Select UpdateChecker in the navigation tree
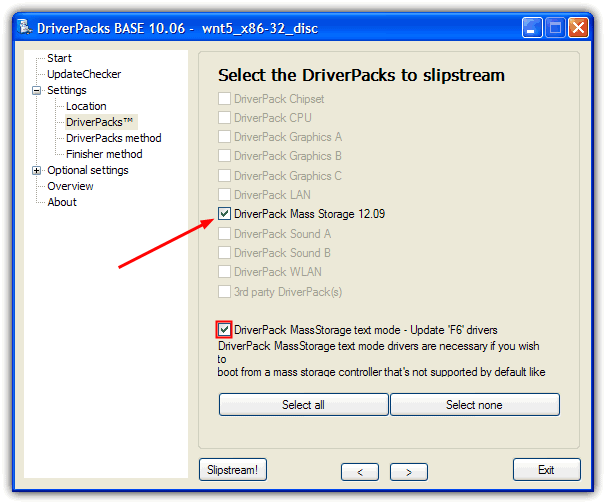The image size is (606, 503). coord(84,74)
